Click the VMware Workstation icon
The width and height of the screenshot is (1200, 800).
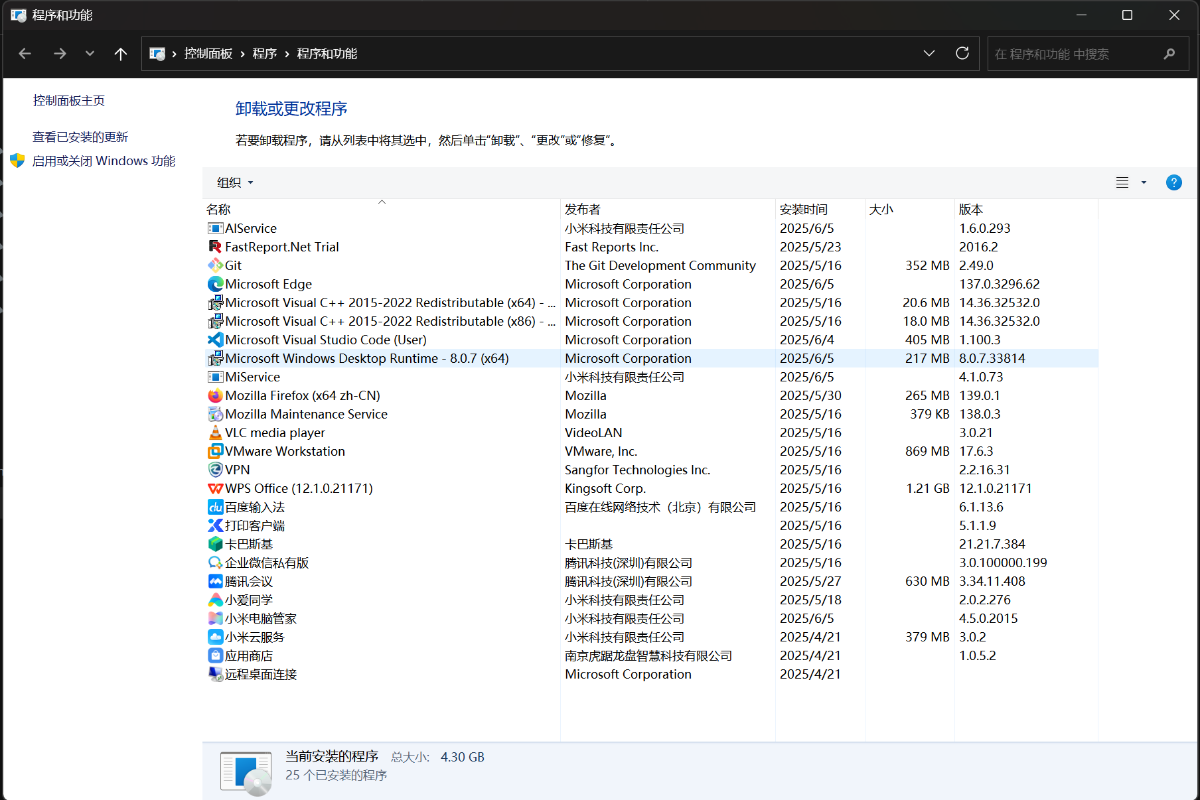click(215, 451)
